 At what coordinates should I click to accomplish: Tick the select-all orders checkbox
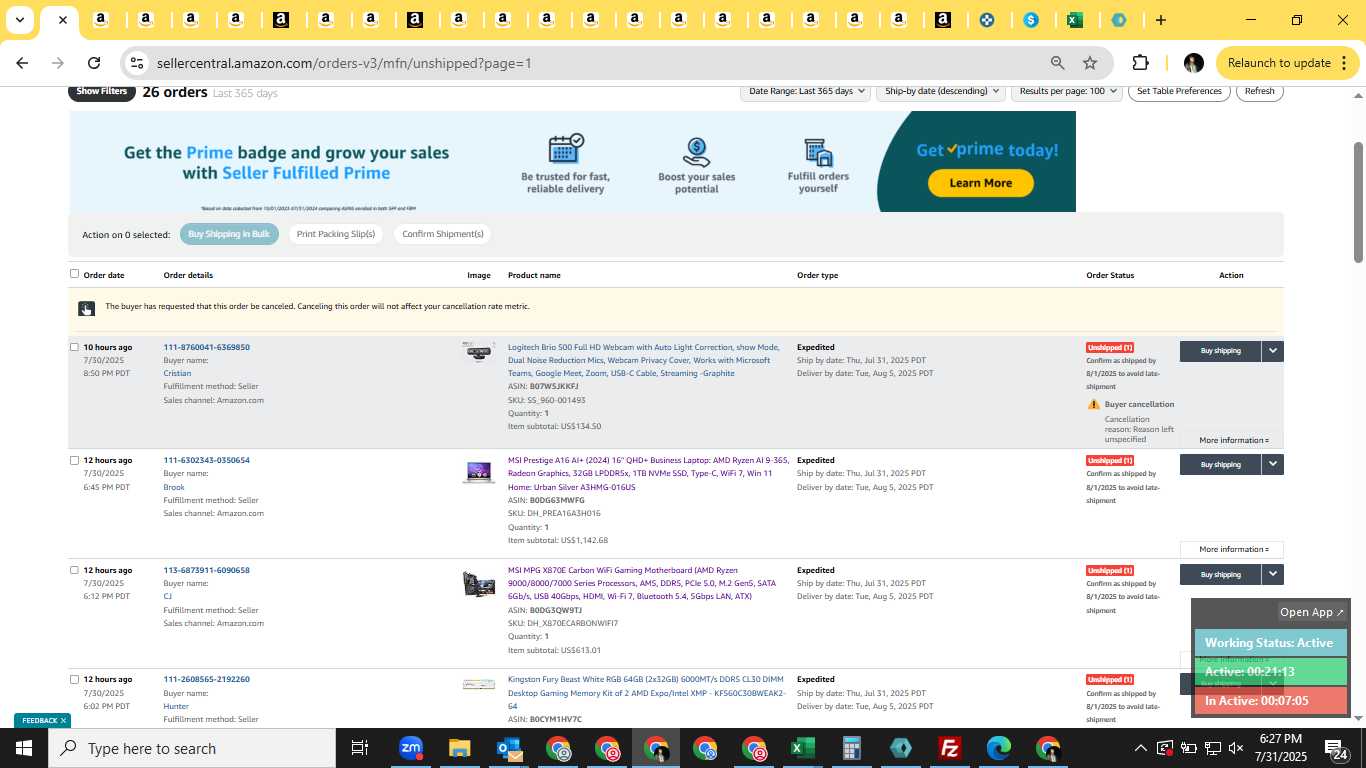74,274
